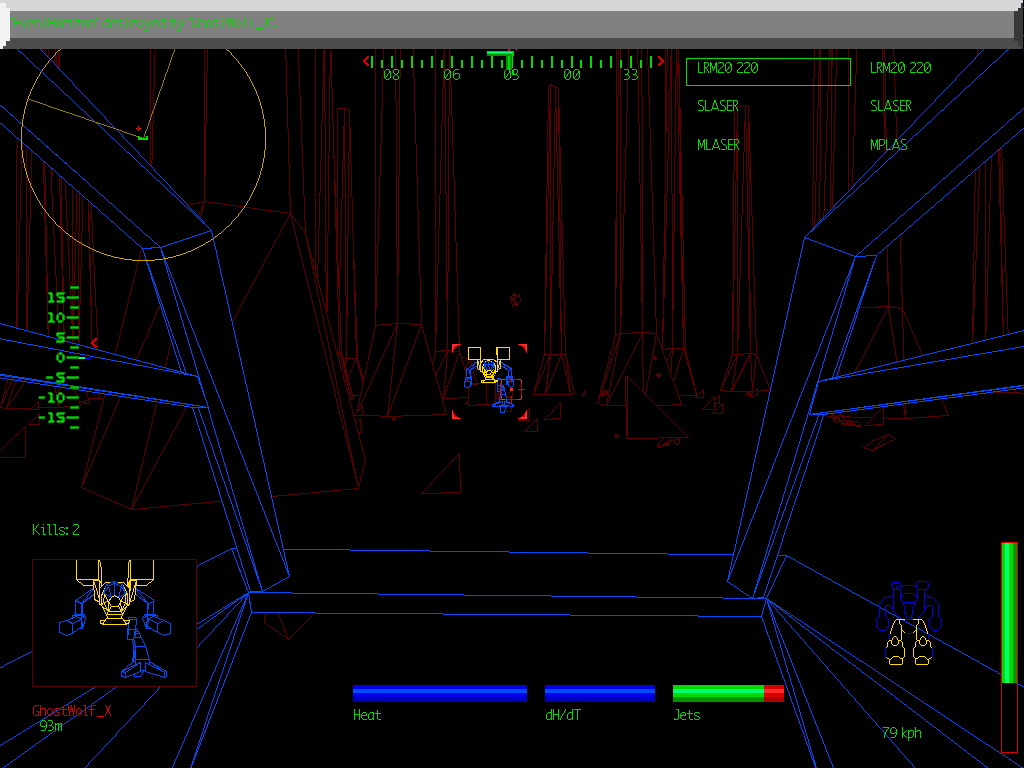This screenshot has width=1024, height=768.
Task: Select the zero mark on the pitch ladder
Action: tap(62, 357)
